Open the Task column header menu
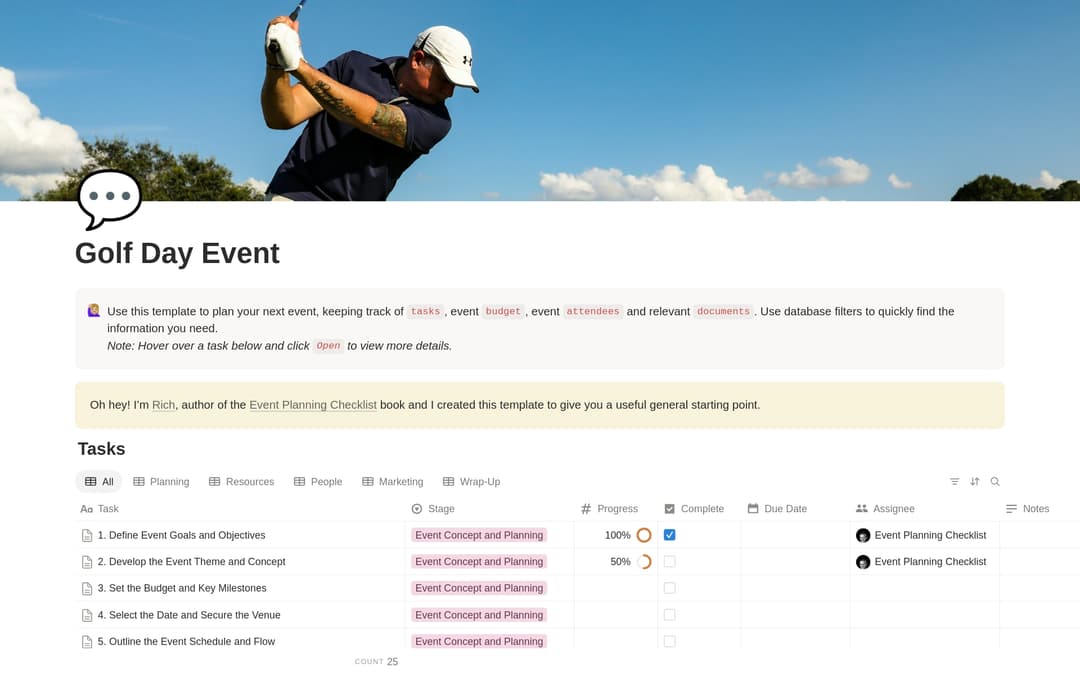Screen dimensions: 1080x674 [240, 509]
